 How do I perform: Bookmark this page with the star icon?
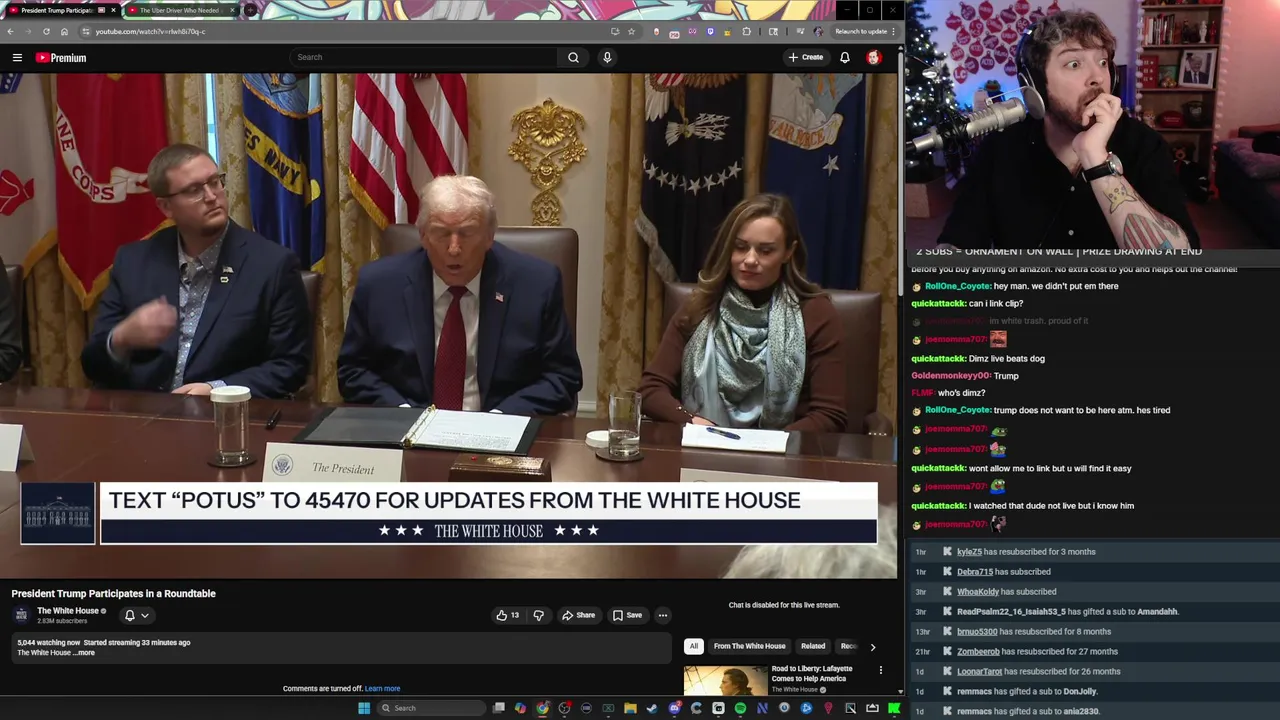click(631, 31)
